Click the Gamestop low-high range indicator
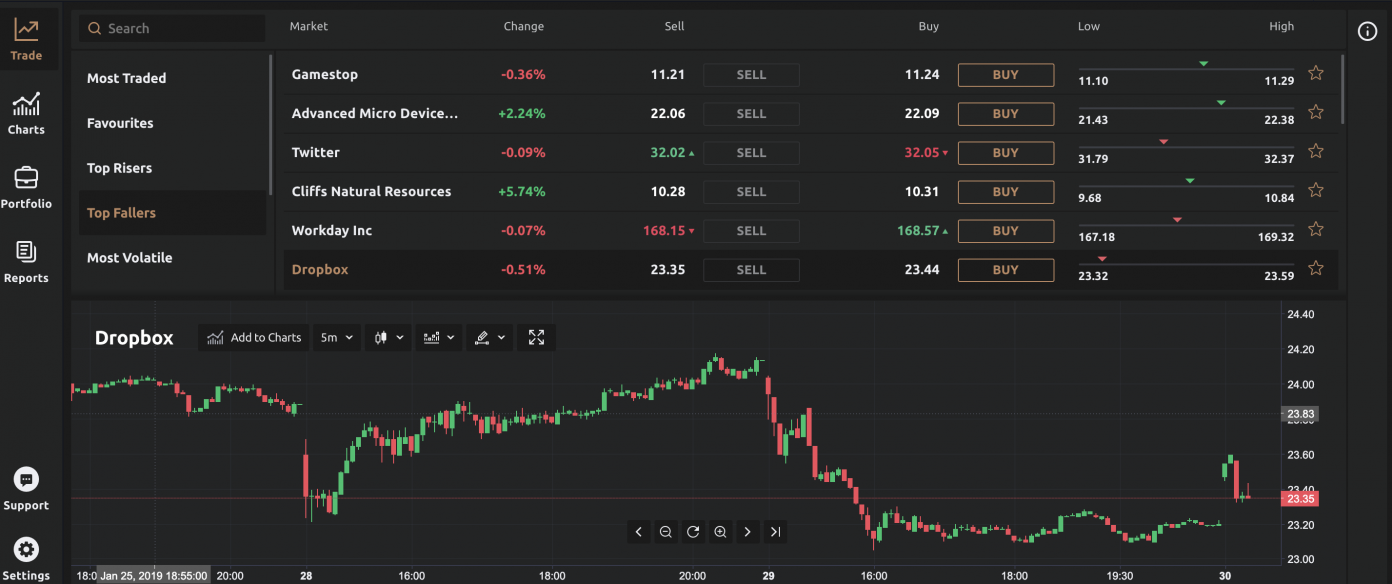 [x=1186, y=72]
